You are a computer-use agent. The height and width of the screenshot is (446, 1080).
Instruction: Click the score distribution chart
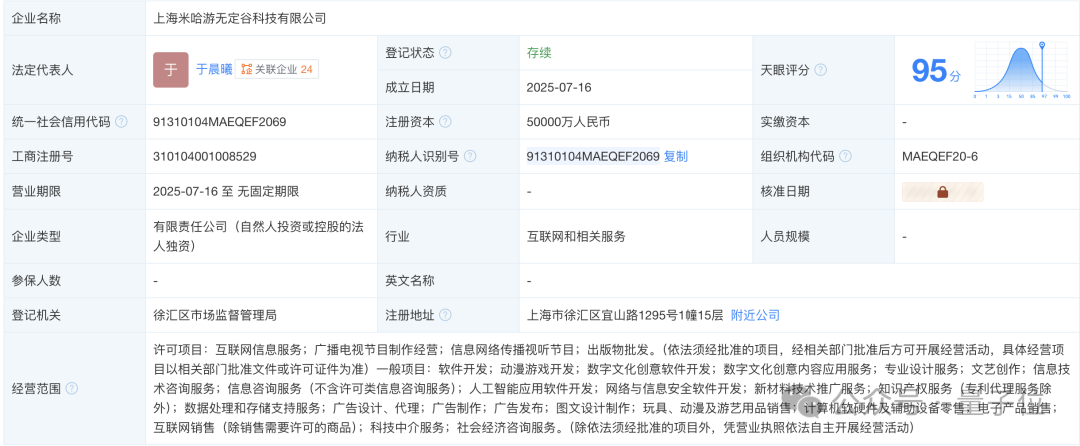(x=1021, y=70)
